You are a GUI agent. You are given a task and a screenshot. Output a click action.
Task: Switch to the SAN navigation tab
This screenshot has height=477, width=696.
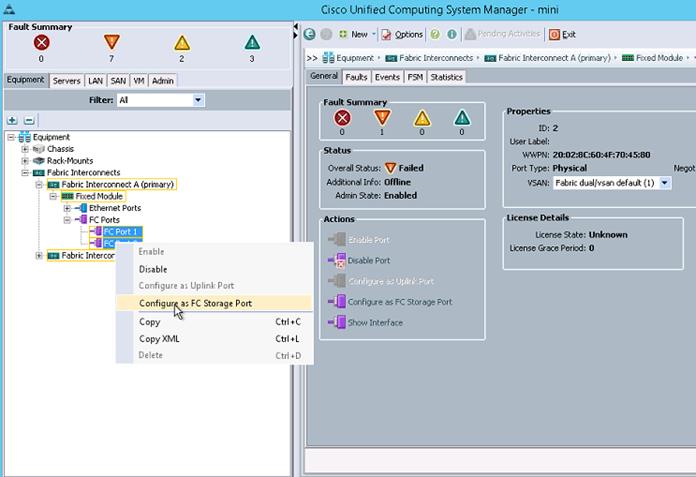click(x=118, y=80)
